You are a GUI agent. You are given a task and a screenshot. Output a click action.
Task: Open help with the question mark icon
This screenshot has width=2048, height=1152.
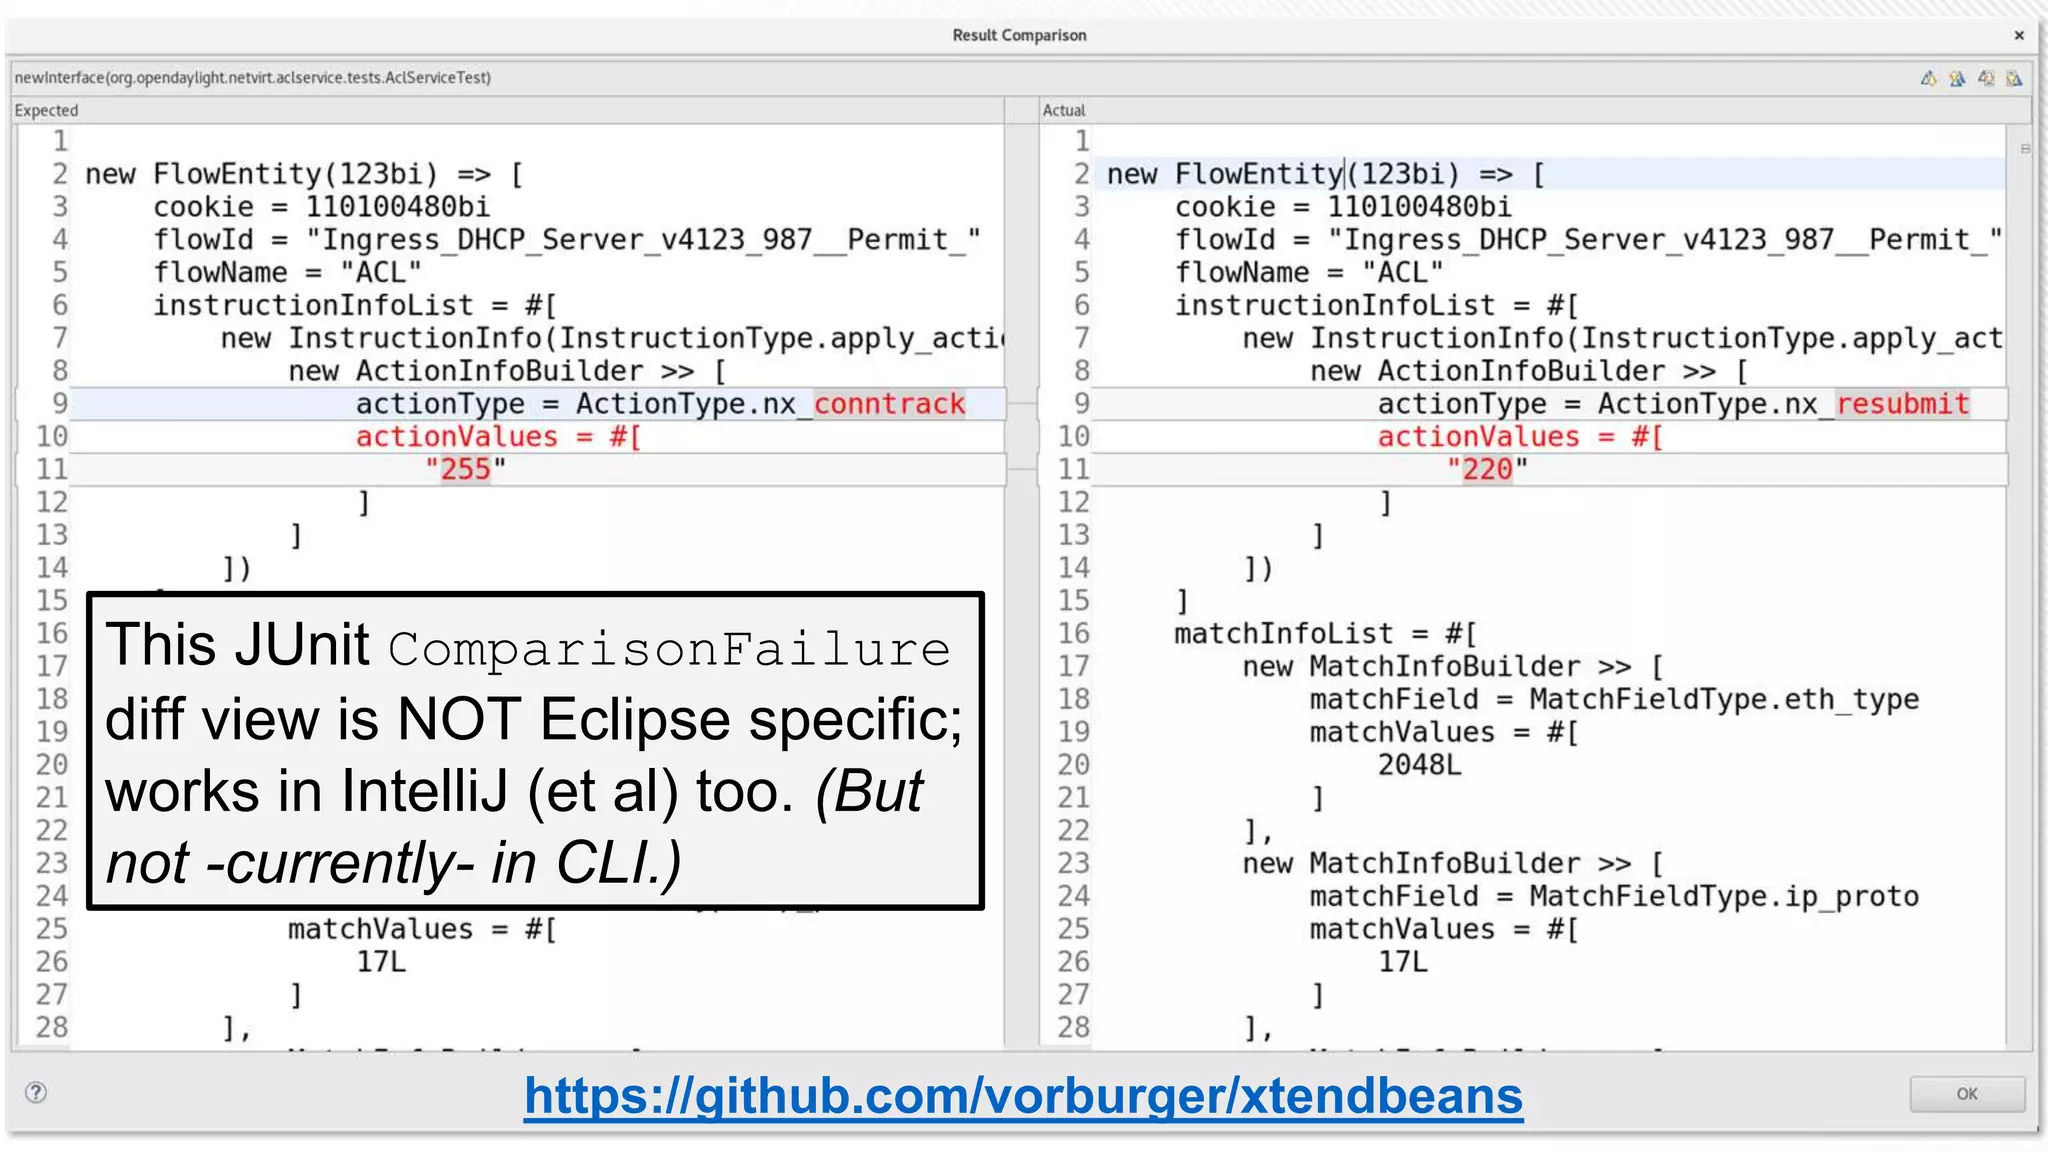tap(36, 1092)
